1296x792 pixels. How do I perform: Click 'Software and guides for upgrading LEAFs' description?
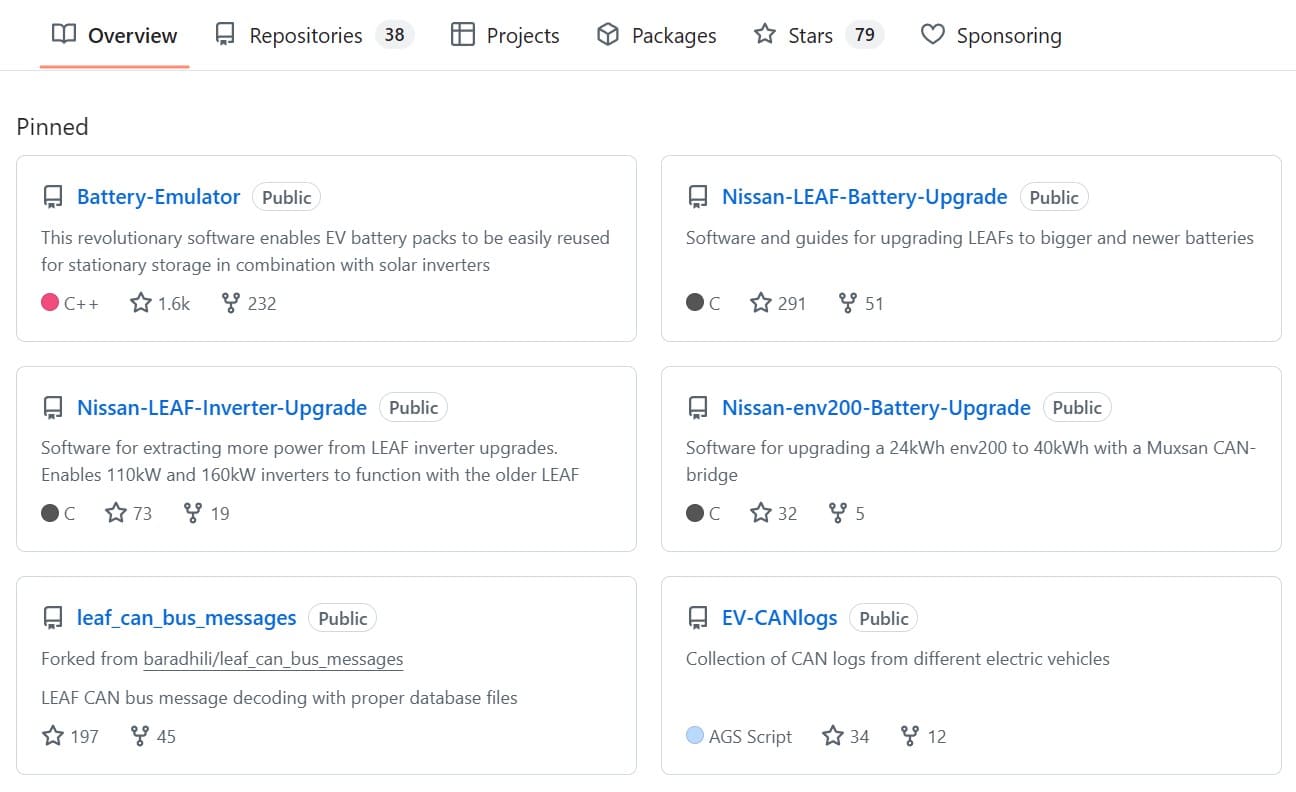click(970, 238)
